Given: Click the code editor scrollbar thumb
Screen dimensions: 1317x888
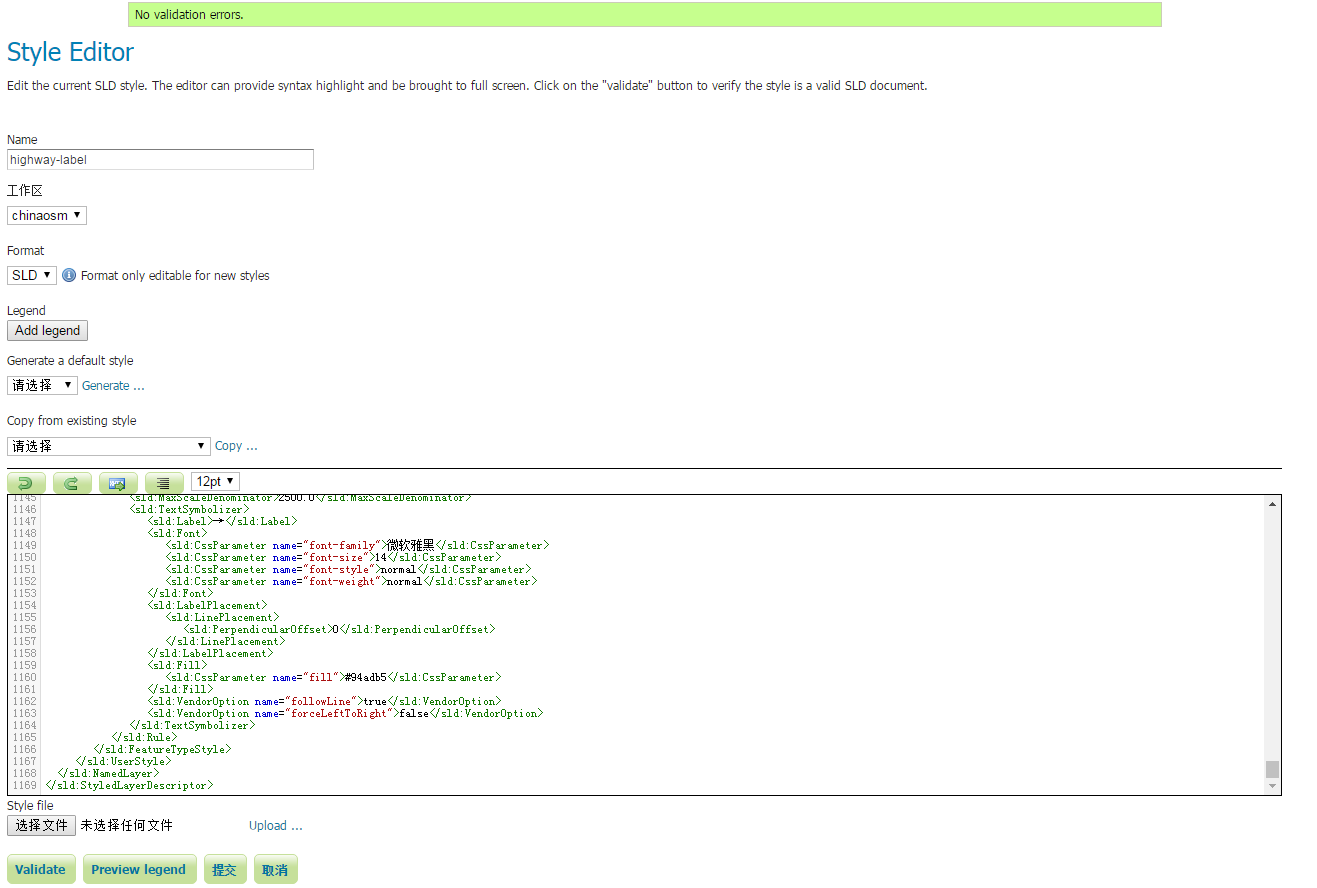Looking at the screenshot, I should [x=1272, y=769].
